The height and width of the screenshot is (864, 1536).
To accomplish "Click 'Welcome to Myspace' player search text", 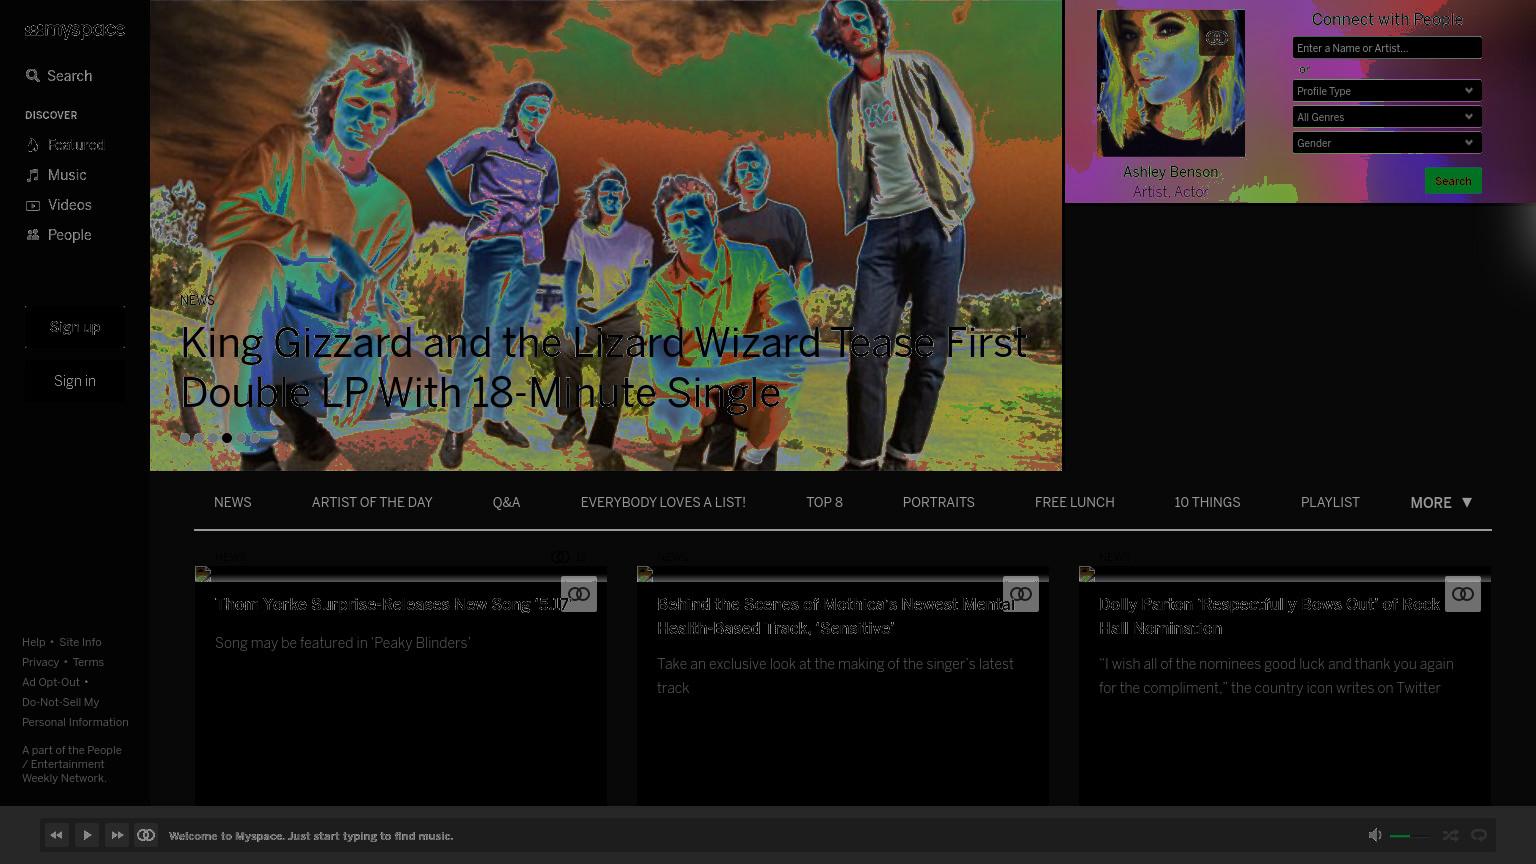I will (x=311, y=836).
